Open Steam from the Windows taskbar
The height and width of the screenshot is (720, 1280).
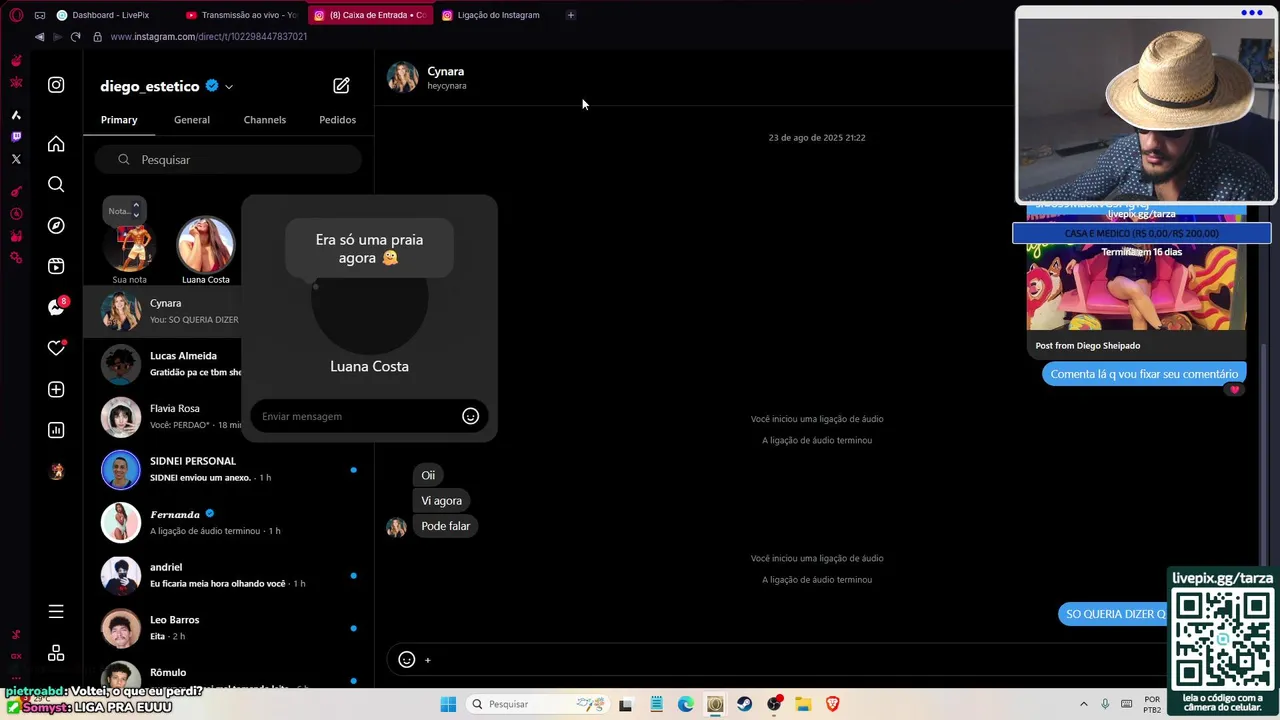coord(744,704)
